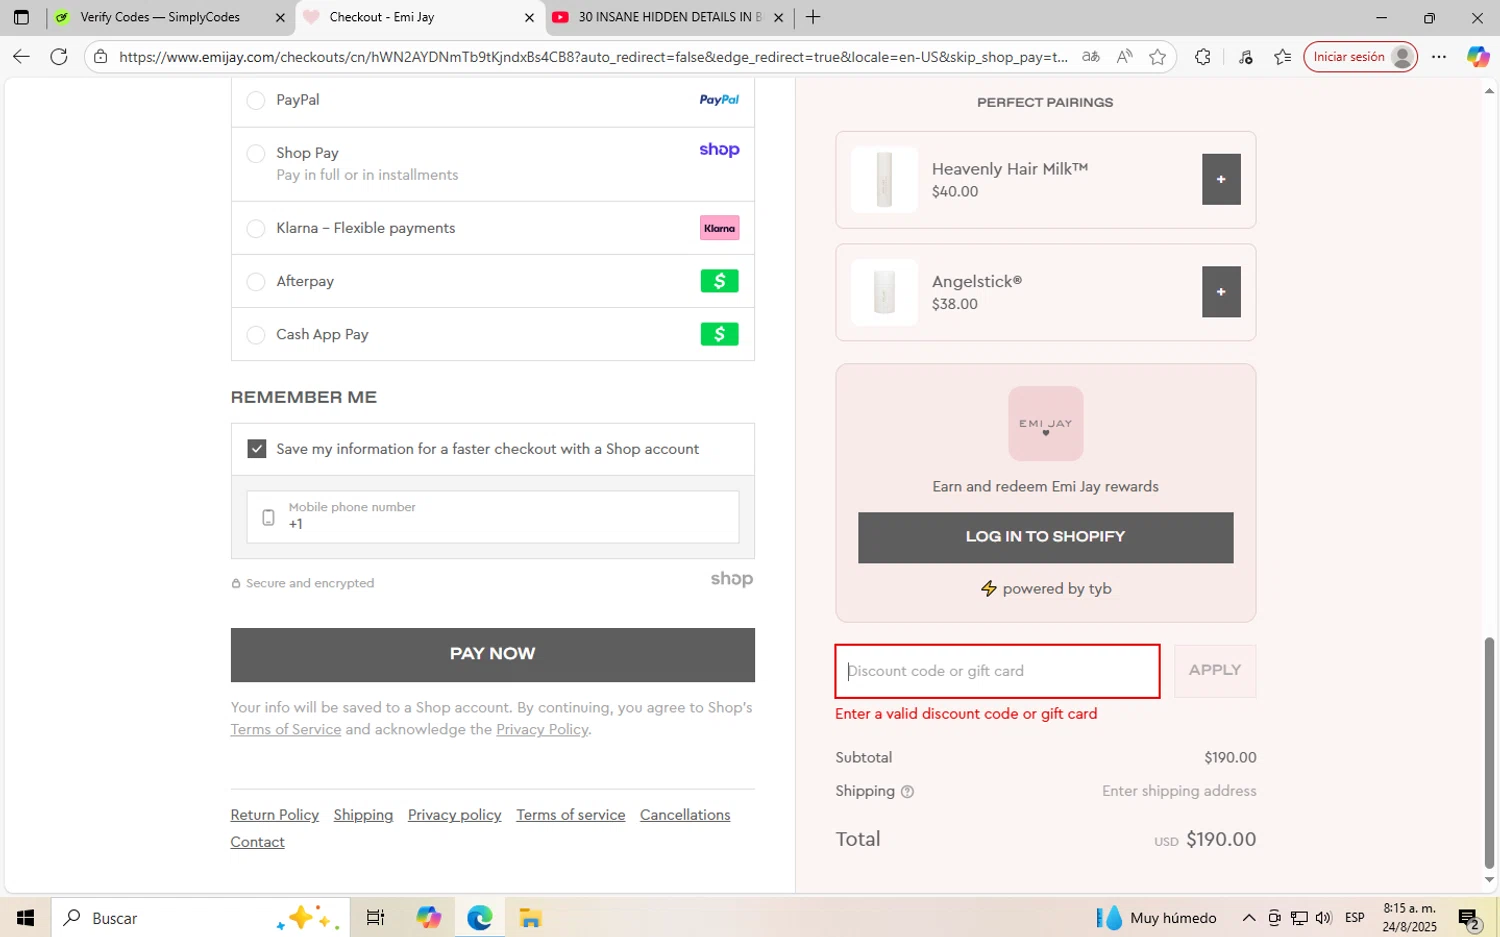This screenshot has height=937, width=1500.
Task: Click the Emi Jay rewards logo
Action: click(1046, 424)
